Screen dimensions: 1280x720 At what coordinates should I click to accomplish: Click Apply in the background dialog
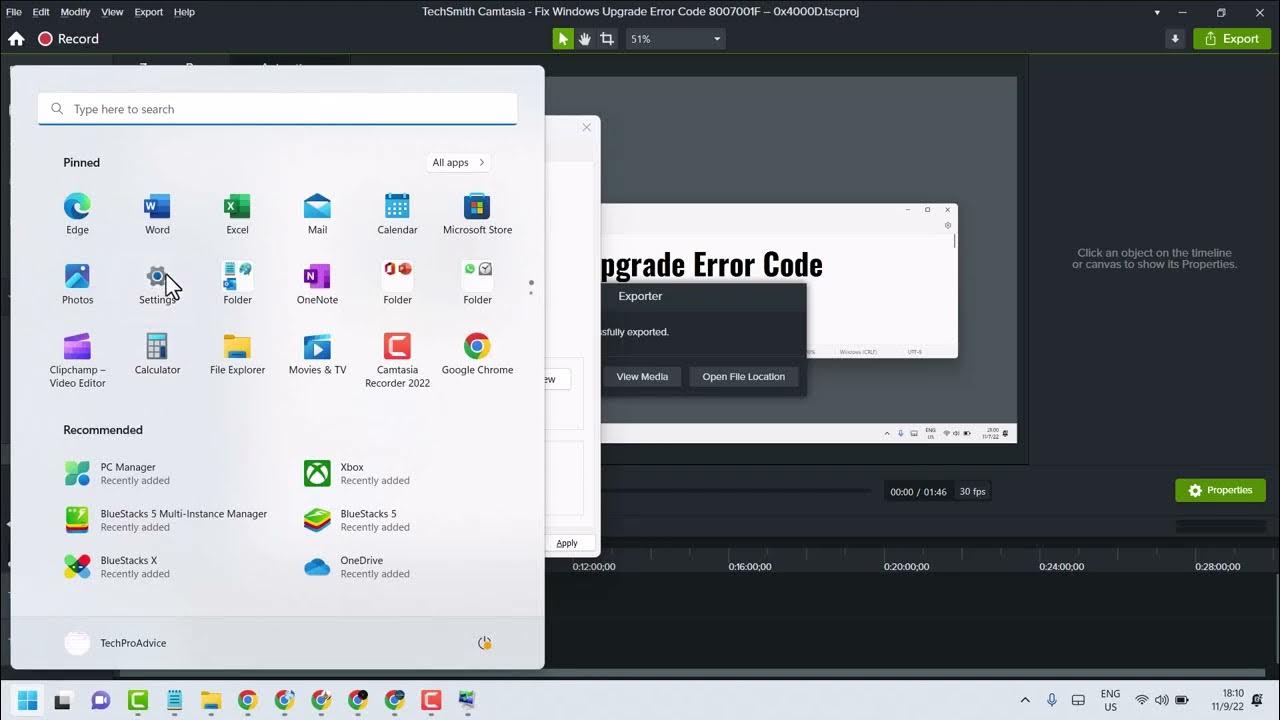point(567,543)
